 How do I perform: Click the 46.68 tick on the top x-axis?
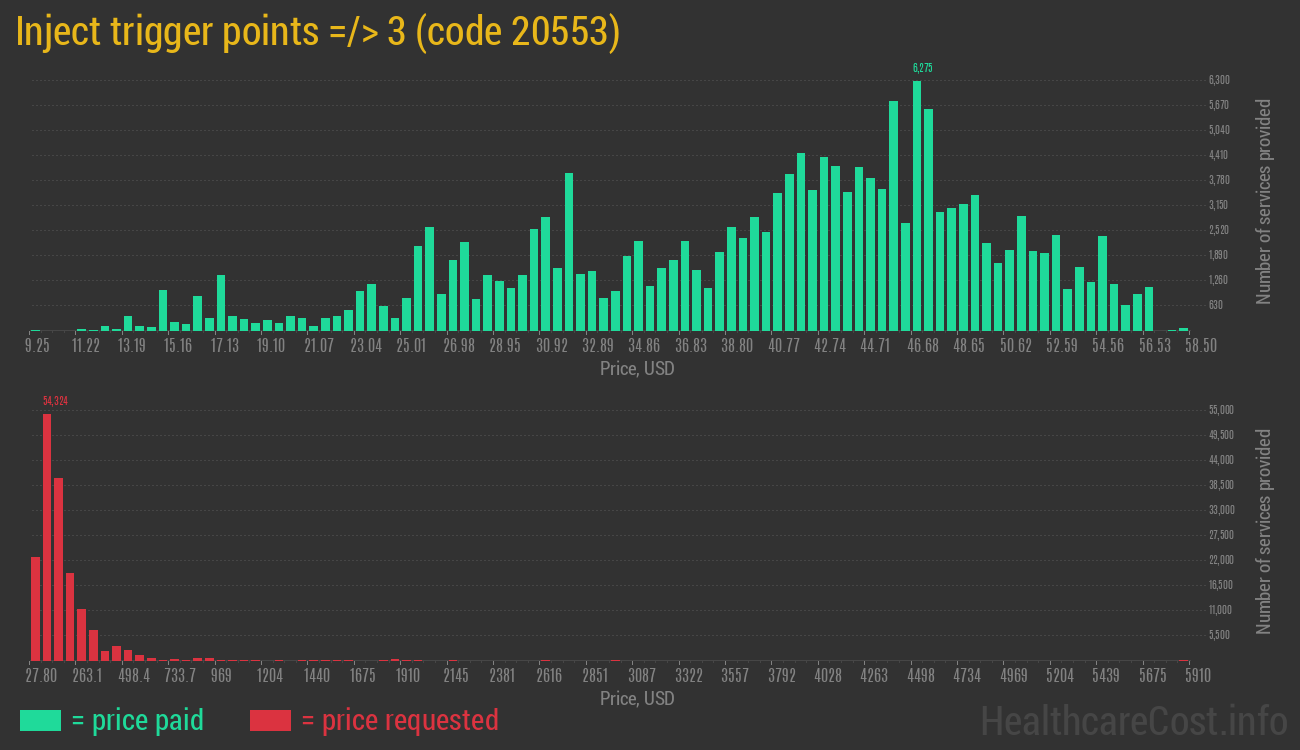[922, 345]
